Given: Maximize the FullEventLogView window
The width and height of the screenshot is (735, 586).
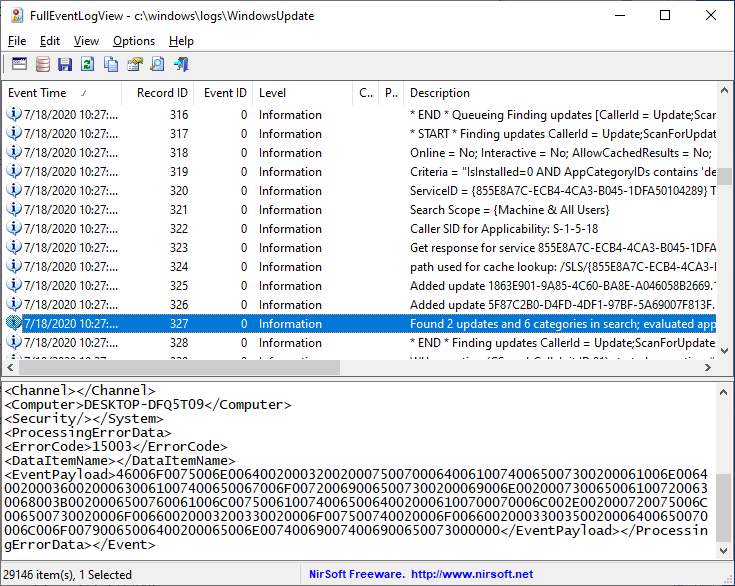Looking at the screenshot, I should coord(665,15).
